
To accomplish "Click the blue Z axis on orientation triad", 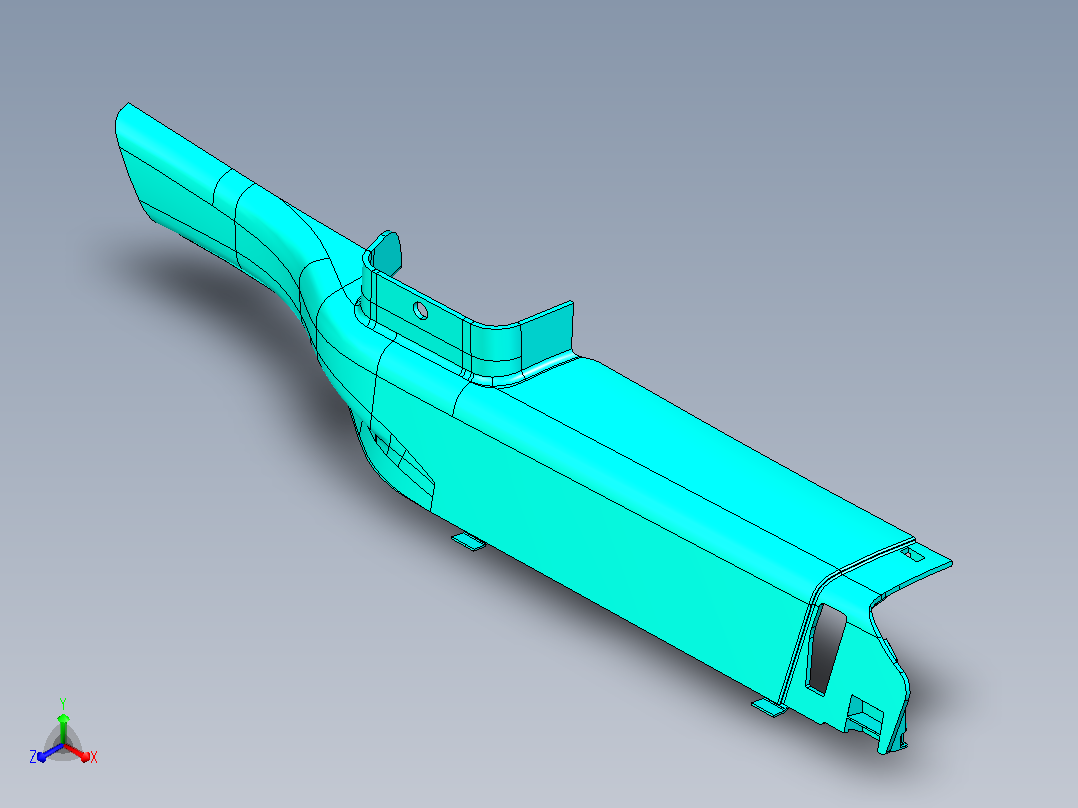I will (x=47, y=753).
